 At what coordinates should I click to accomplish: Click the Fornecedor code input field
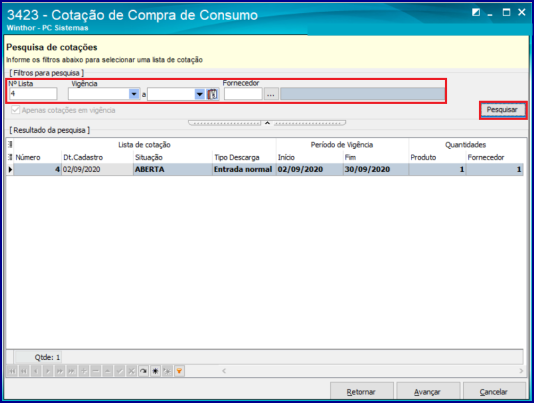point(243,94)
